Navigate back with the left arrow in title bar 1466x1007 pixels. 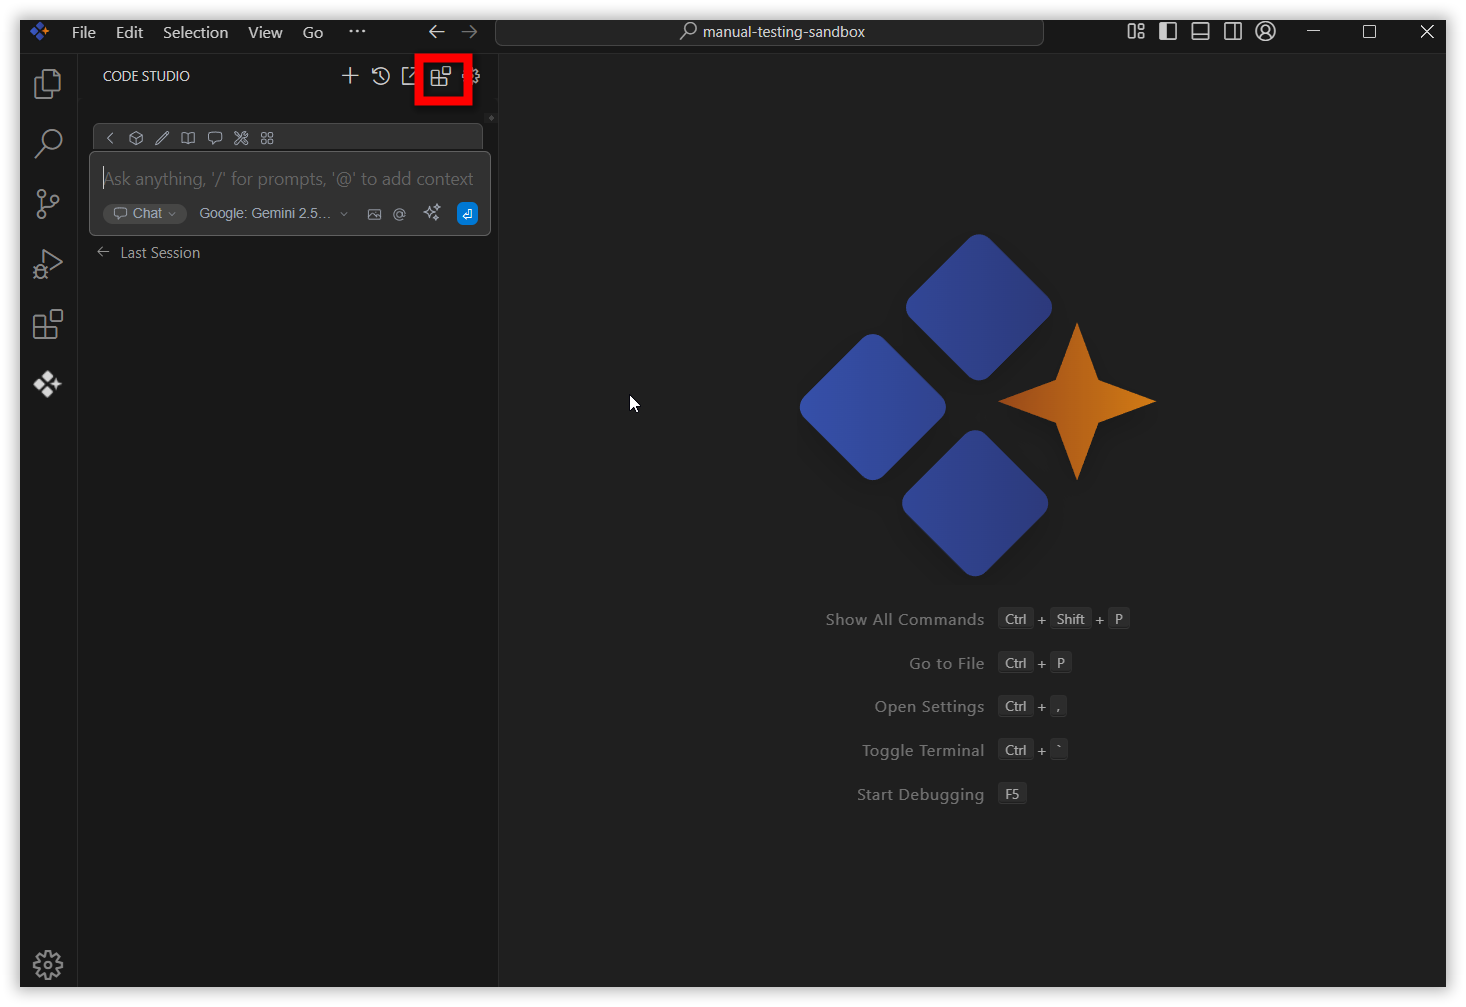[x=437, y=32]
